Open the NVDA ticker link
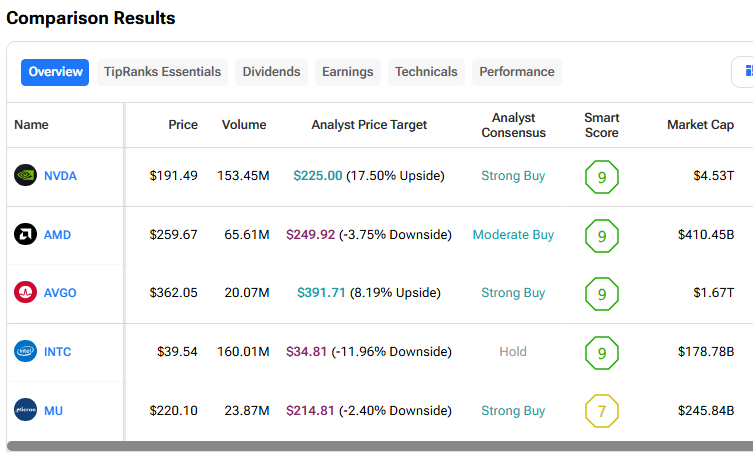753x461 pixels. (60, 176)
